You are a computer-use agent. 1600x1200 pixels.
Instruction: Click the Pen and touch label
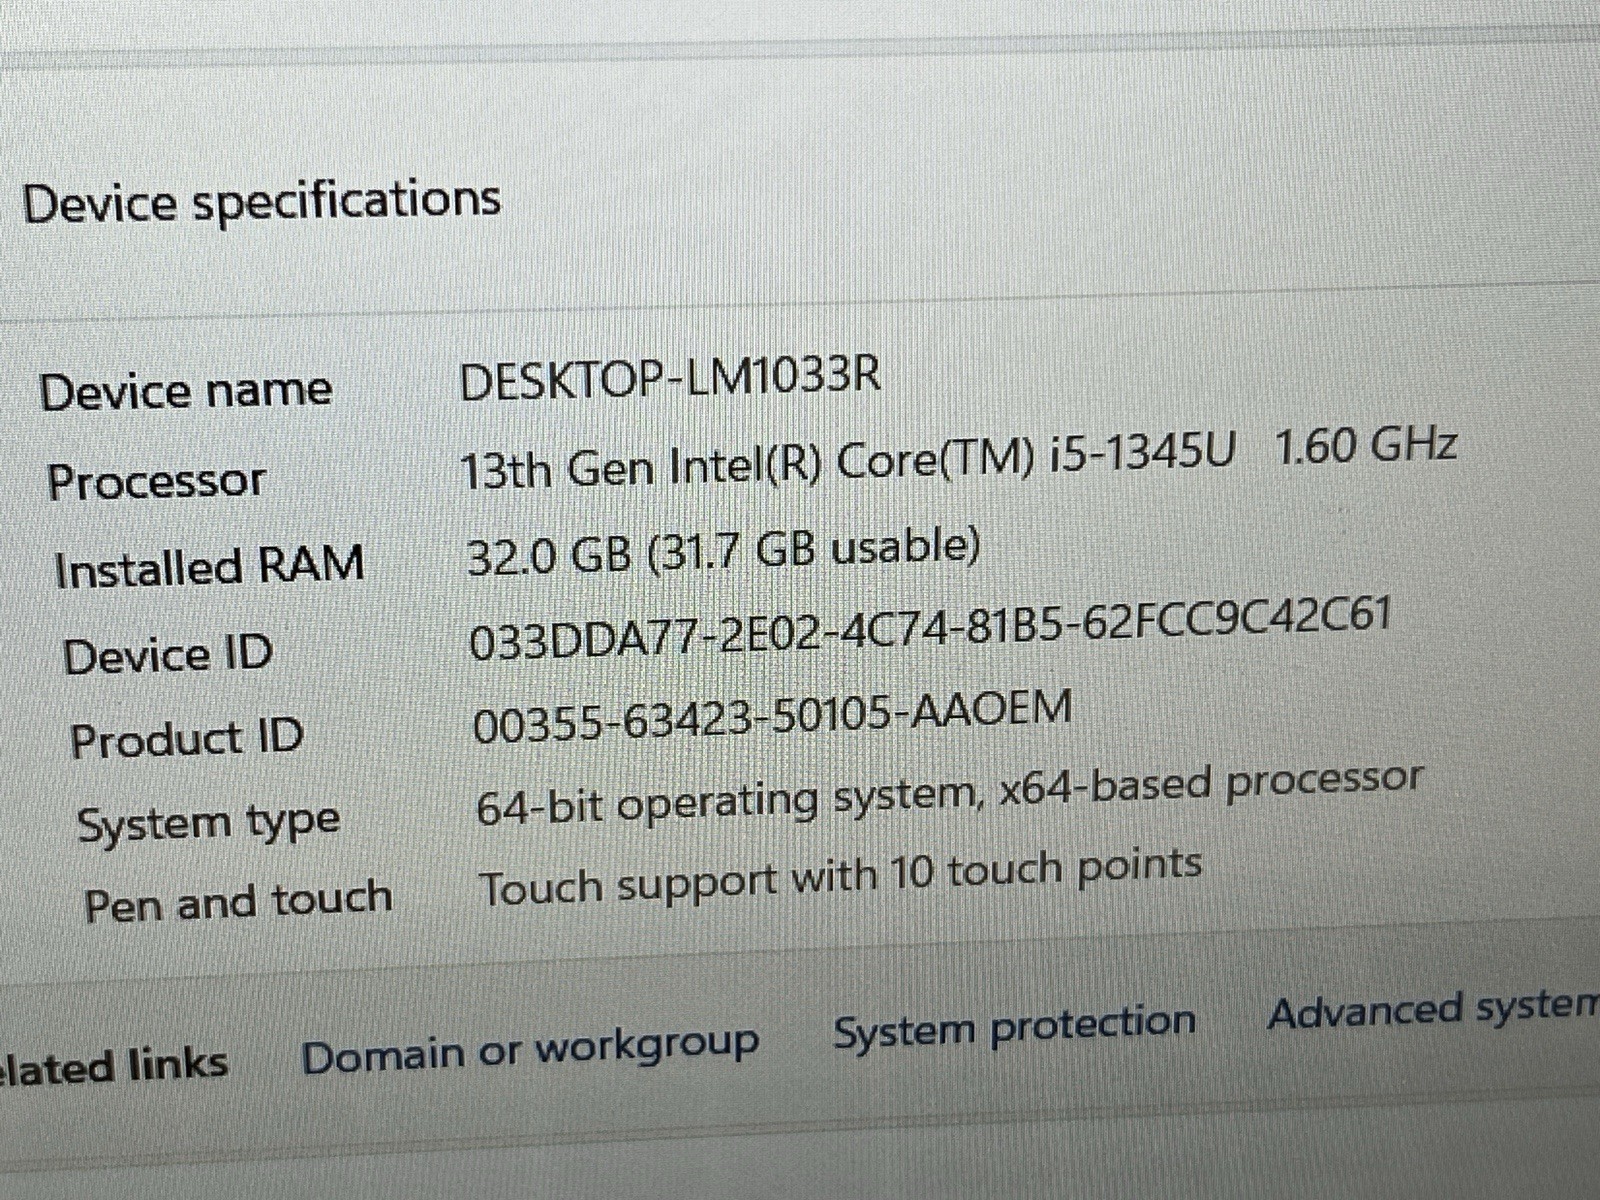click(x=238, y=902)
